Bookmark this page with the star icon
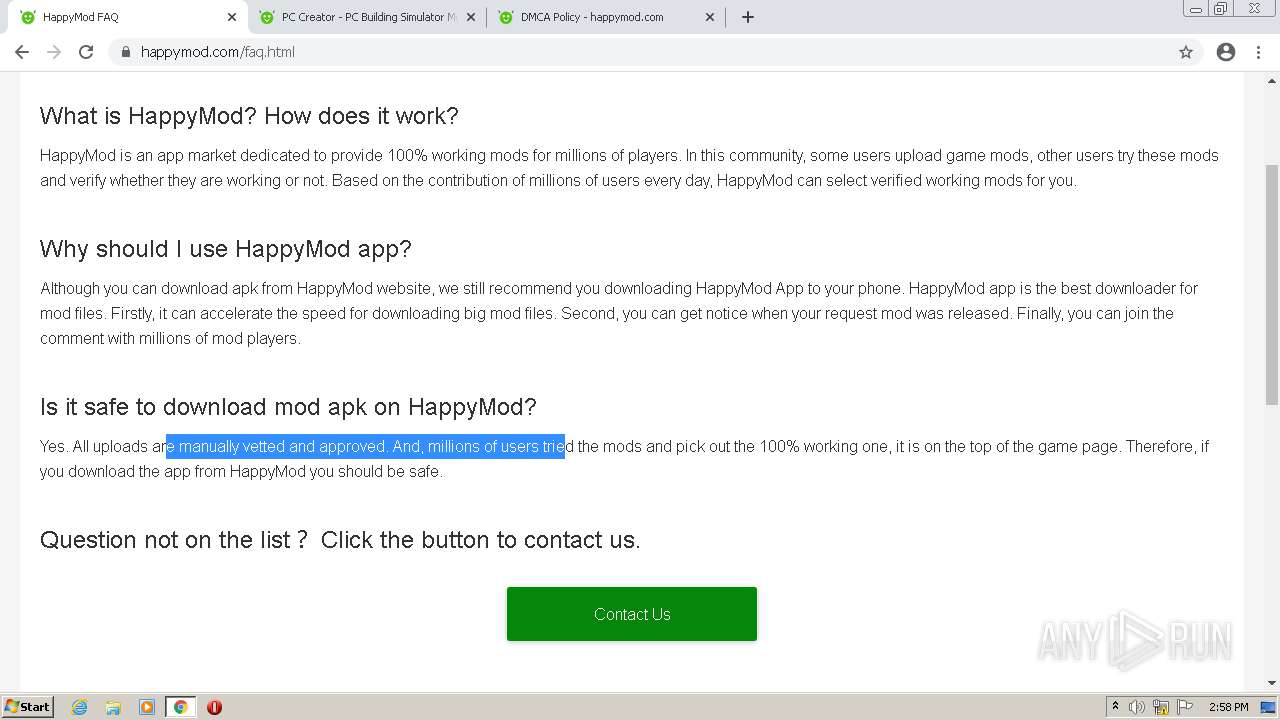This screenshot has height=720, width=1280. [1186, 52]
